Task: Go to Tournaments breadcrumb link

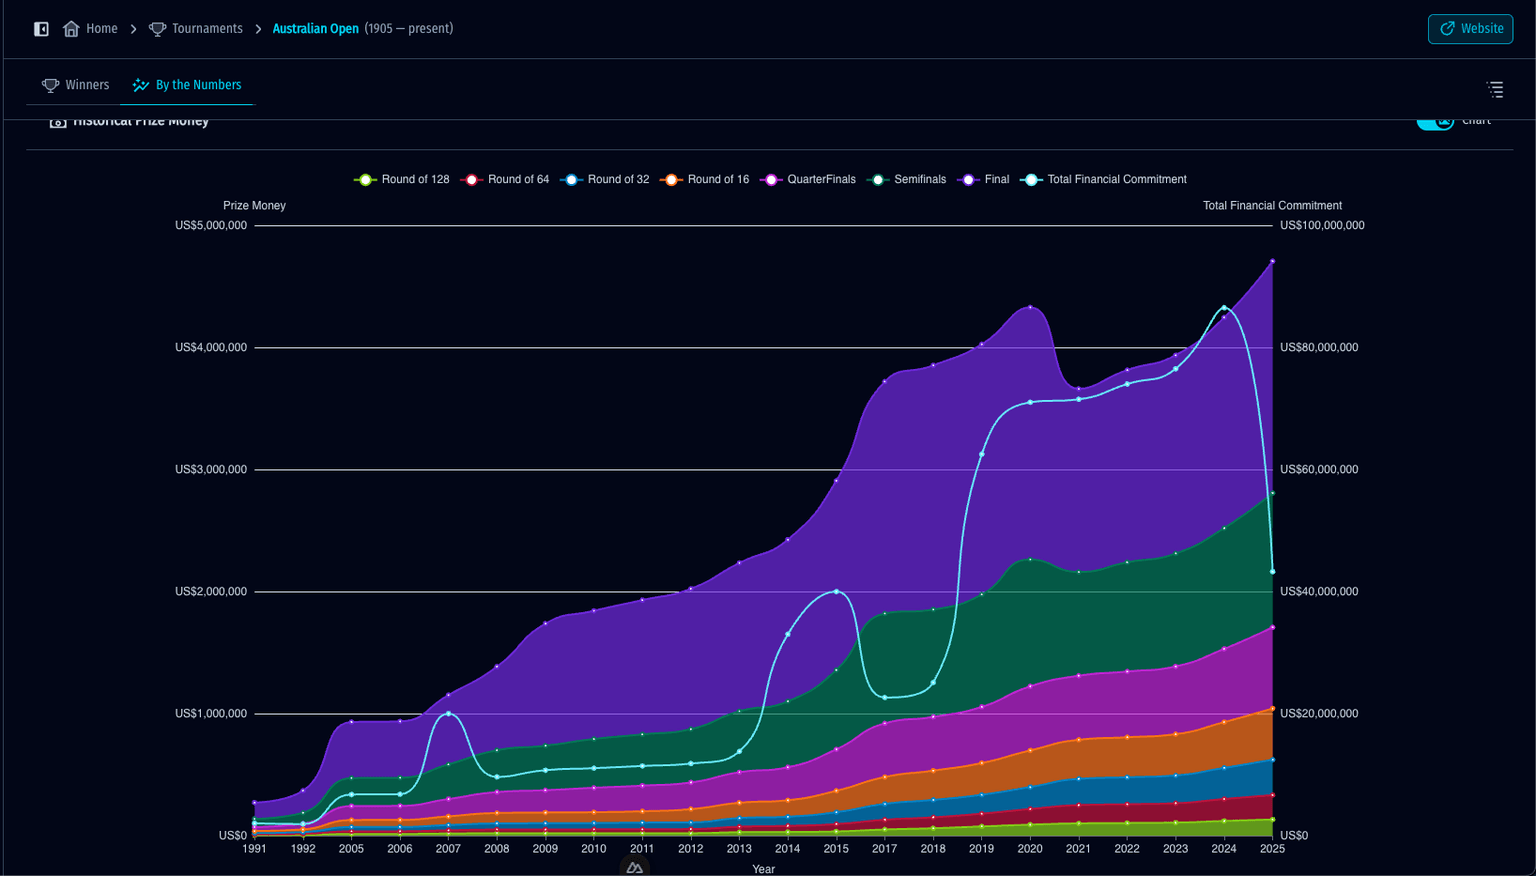Action: (x=196, y=29)
